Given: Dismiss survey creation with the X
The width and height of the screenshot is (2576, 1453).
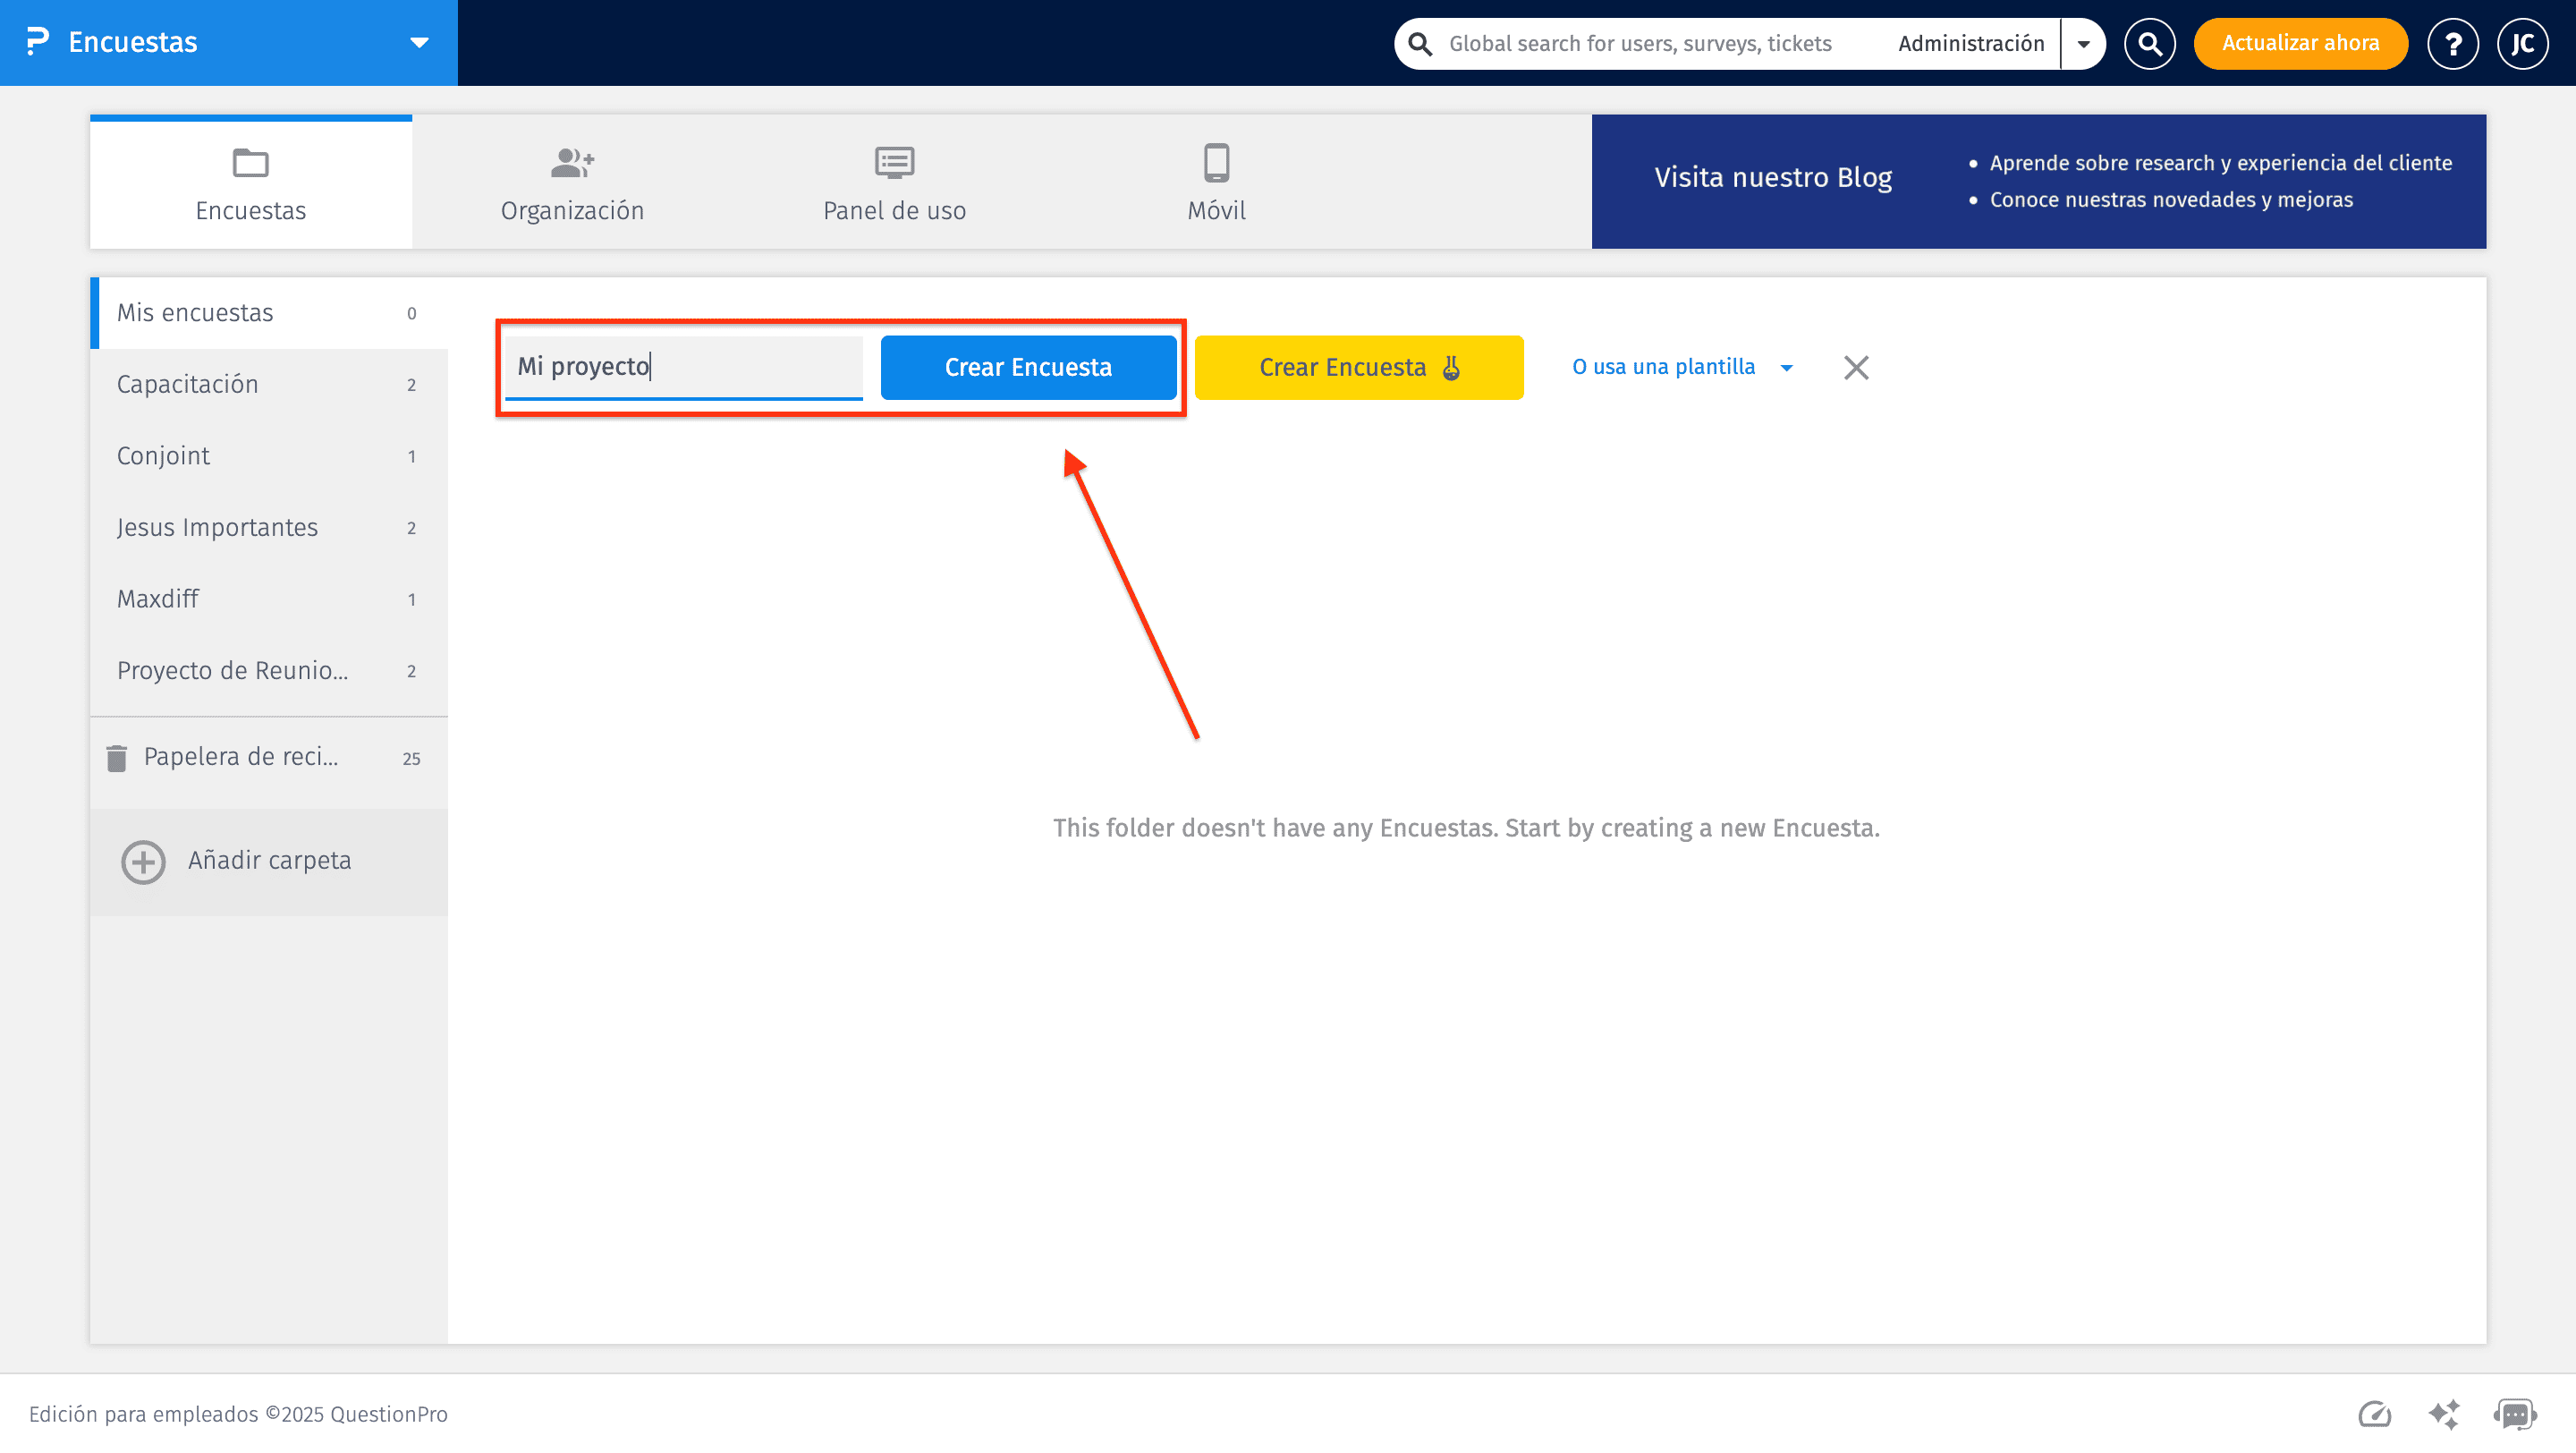Looking at the screenshot, I should [x=1856, y=367].
